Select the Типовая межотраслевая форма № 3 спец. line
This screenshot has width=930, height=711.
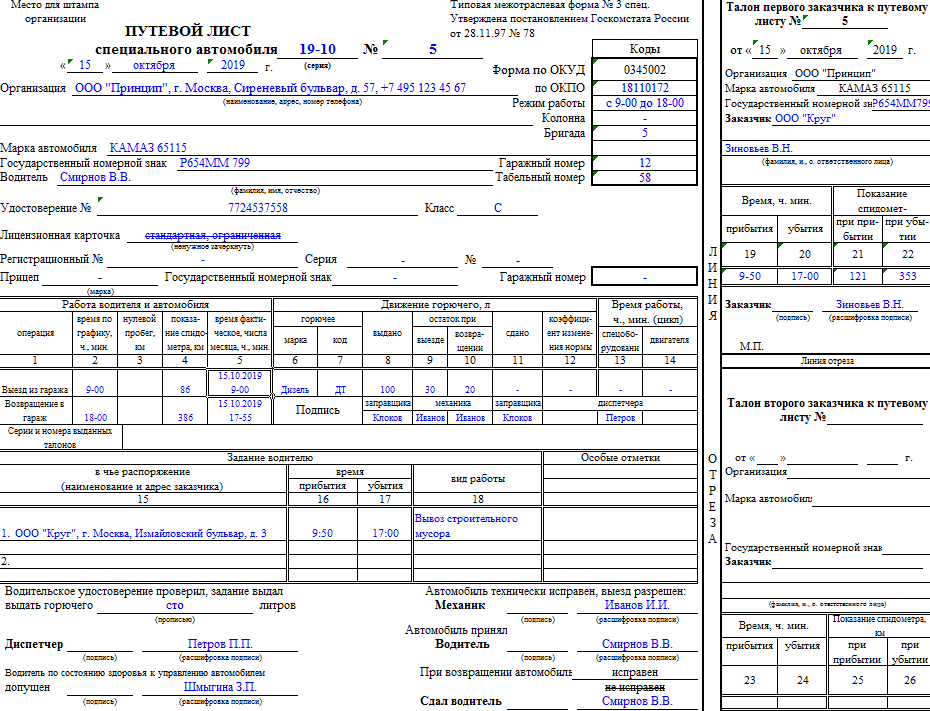(x=550, y=5)
